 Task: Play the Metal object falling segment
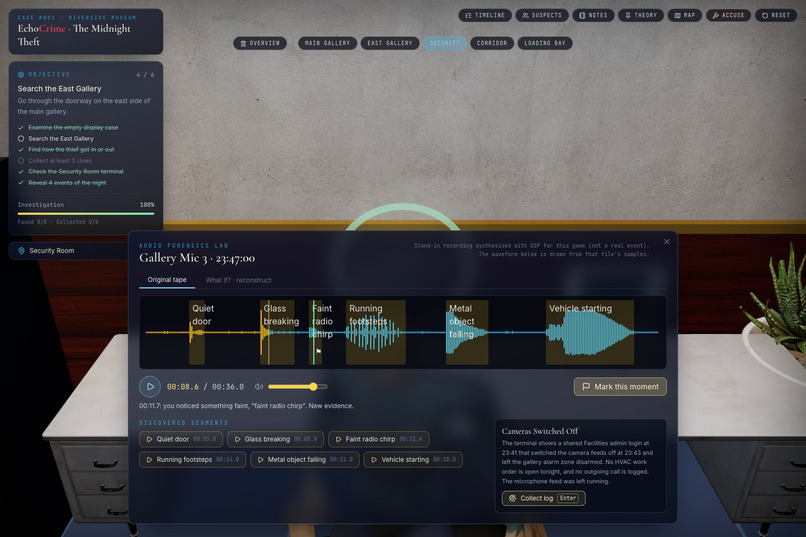click(x=305, y=459)
